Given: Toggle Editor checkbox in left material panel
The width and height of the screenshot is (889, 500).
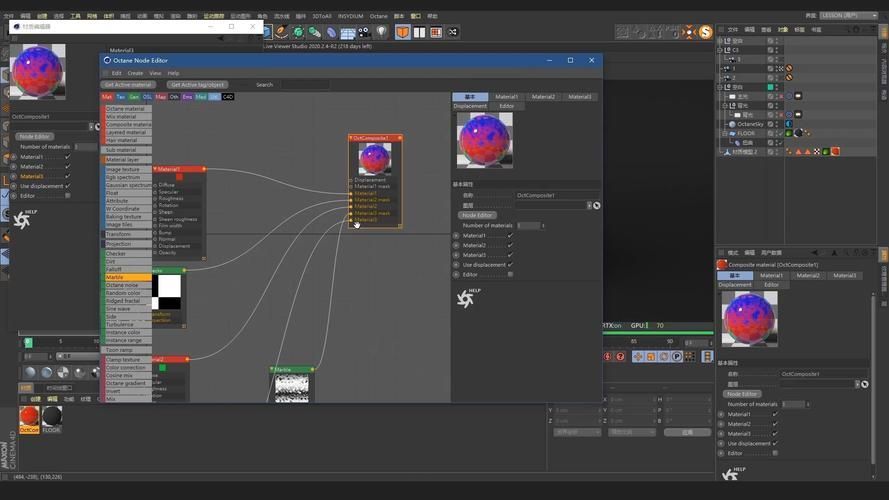Looking at the screenshot, I should point(68,196).
